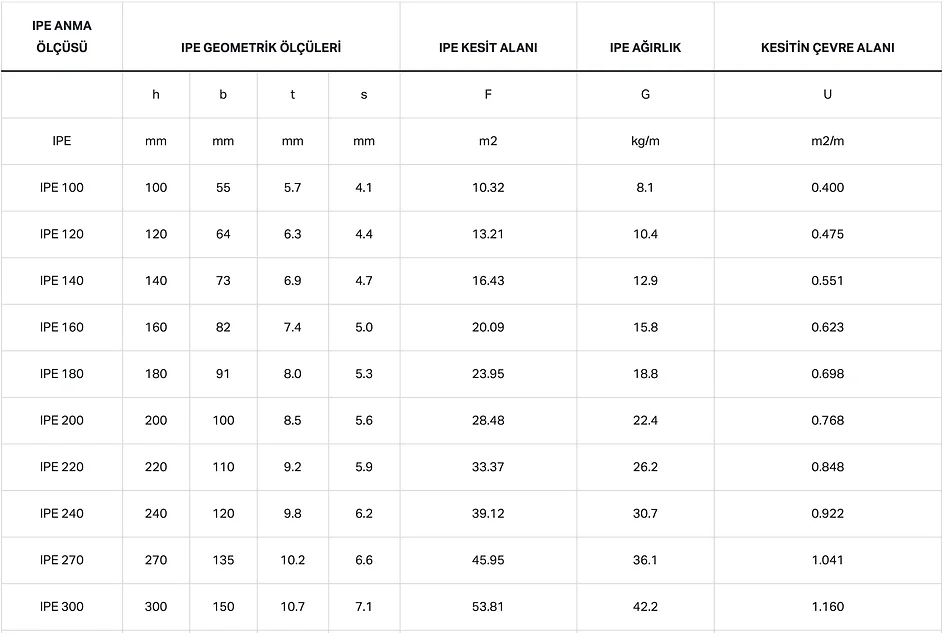The image size is (943, 633).
Task: Click the perimeter value 0.551
Action: coord(827,281)
